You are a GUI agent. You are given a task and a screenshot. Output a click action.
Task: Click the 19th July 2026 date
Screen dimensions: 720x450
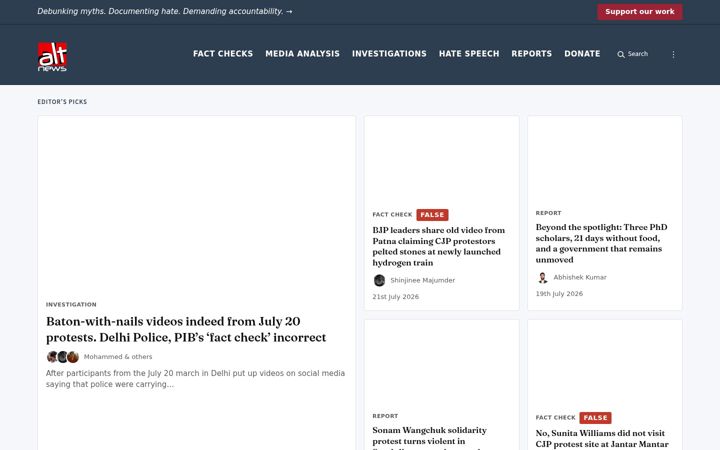point(559,294)
